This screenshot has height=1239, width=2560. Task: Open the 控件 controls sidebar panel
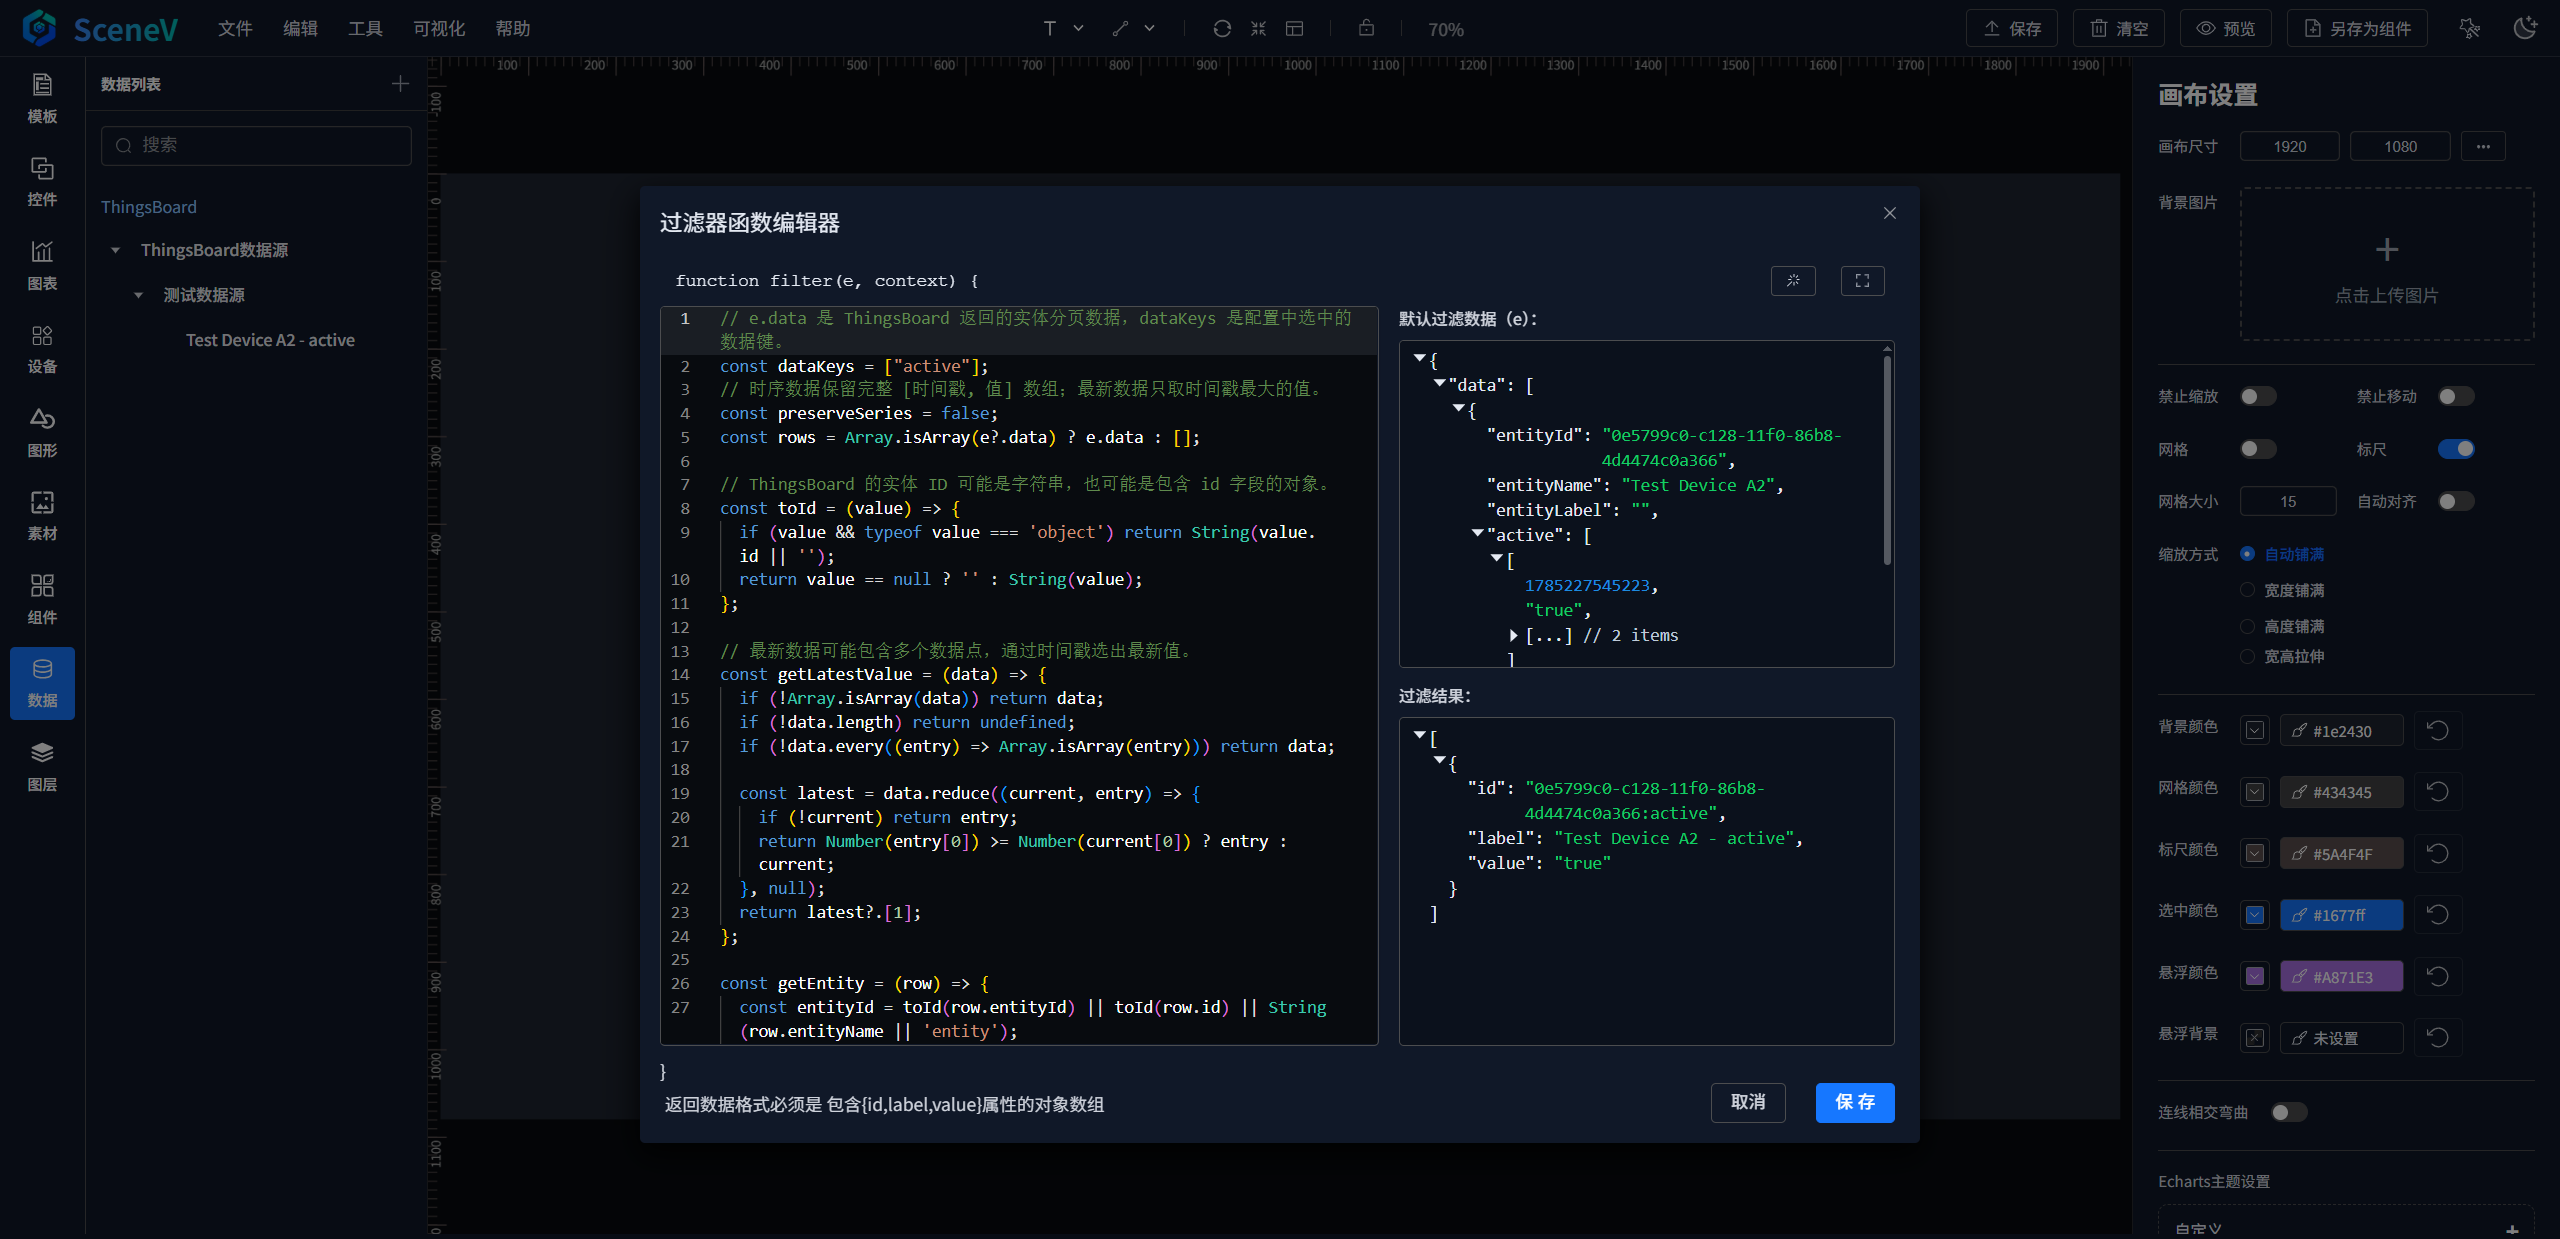click(x=42, y=182)
